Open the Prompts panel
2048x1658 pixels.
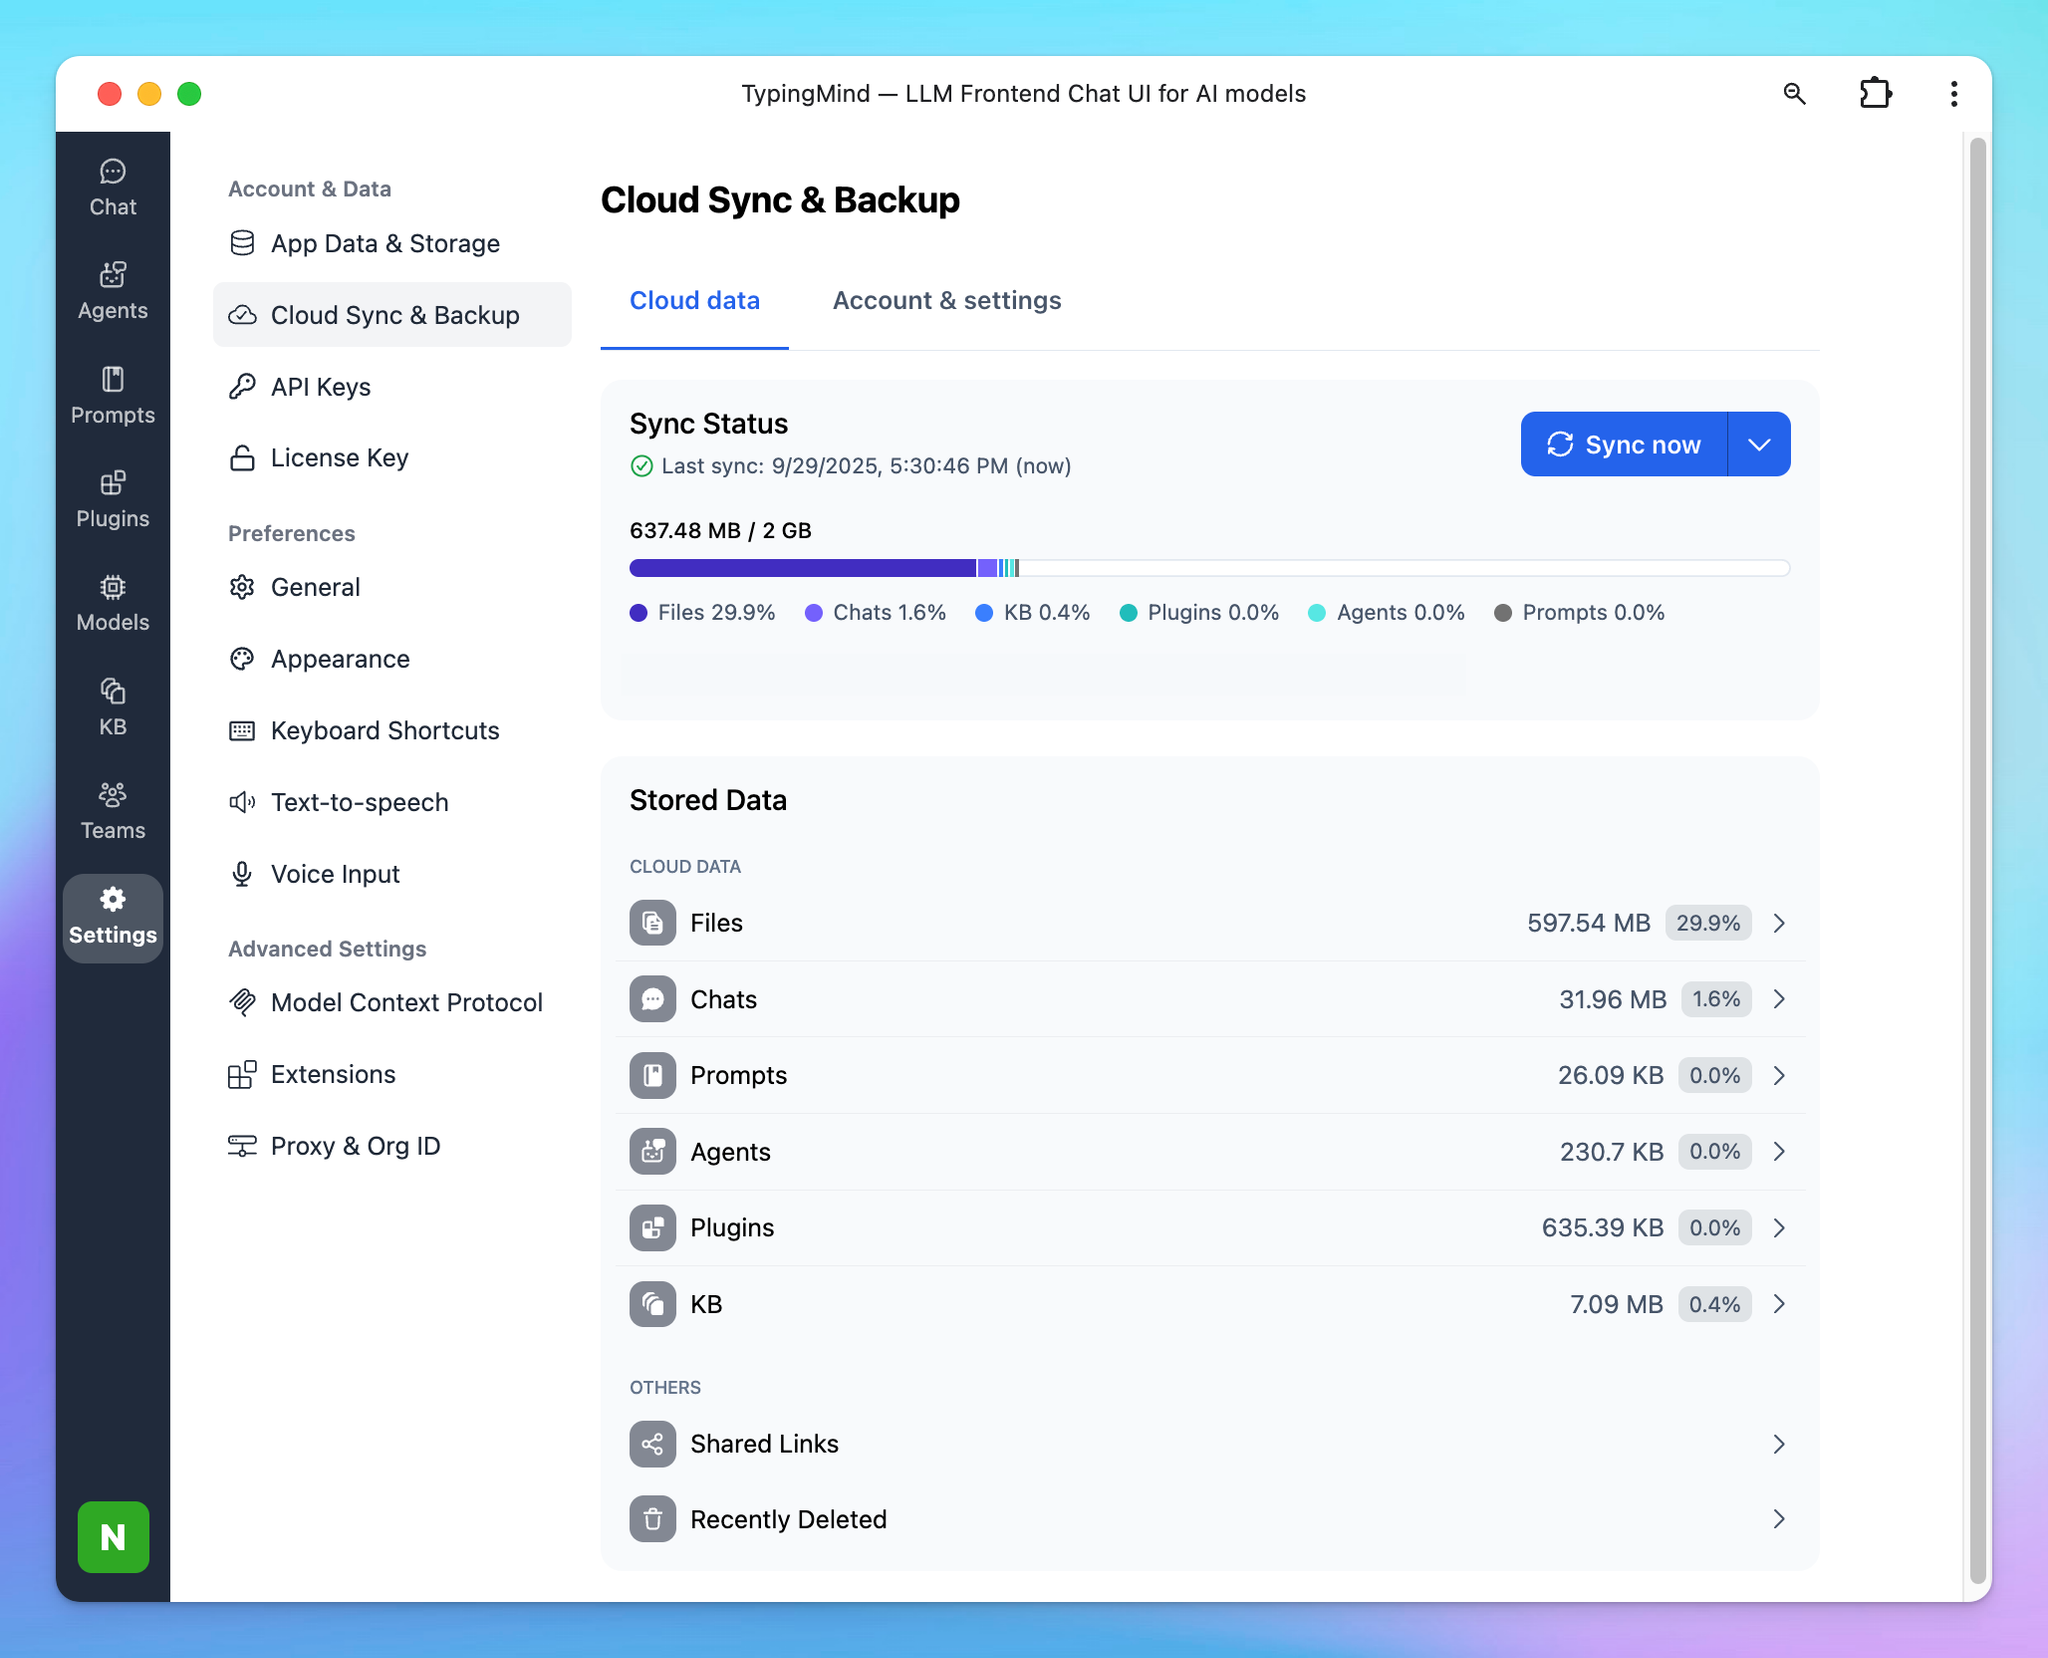coord(112,394)
